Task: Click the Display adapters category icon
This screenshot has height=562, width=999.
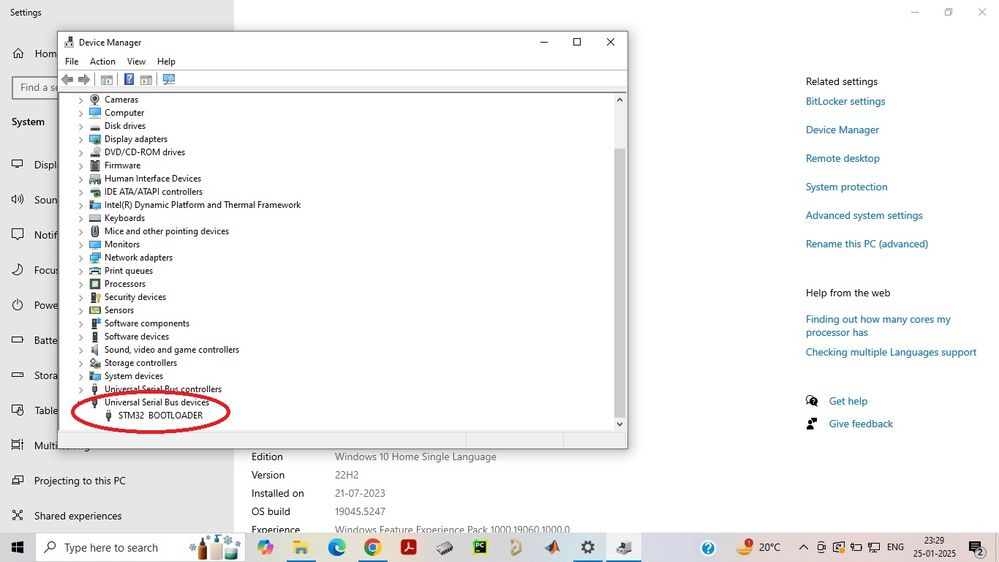Action: point(95,139)
